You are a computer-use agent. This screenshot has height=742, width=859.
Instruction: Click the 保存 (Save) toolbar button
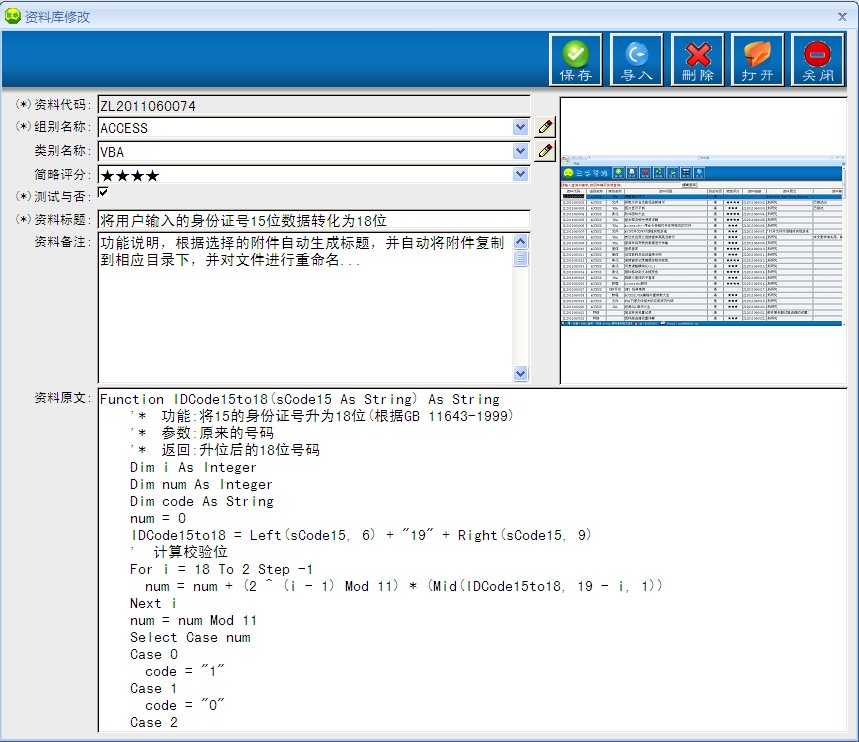click(x=575, y=60)
